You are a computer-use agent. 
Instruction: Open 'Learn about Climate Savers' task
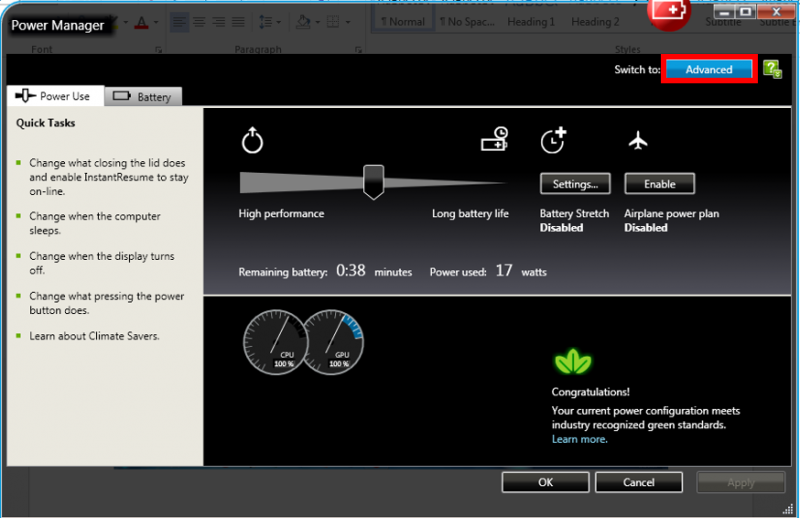click(94, 336)
